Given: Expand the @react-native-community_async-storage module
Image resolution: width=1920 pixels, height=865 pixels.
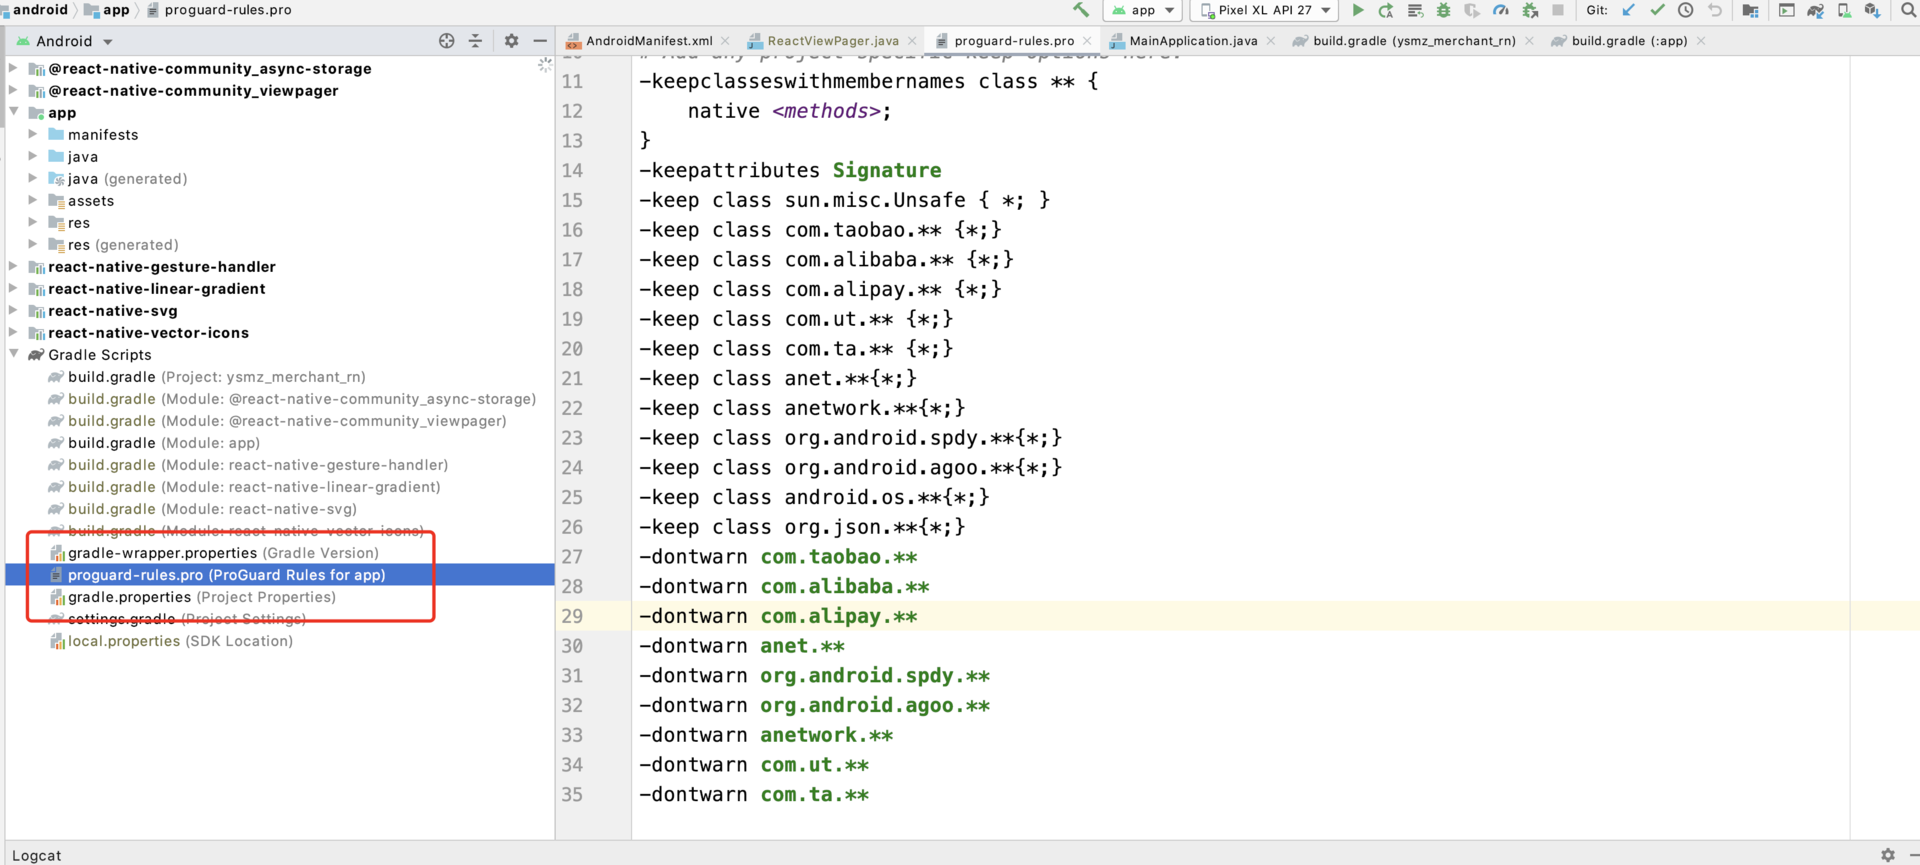Looking at the screenshot, I should (14, 68).
